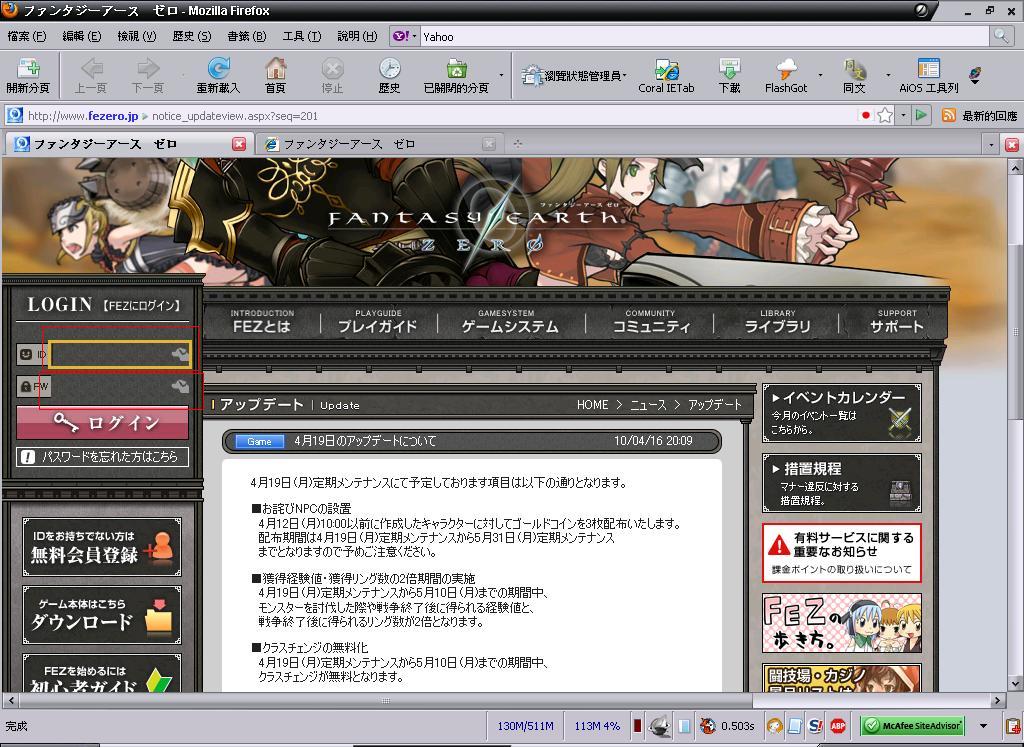
Task: Open the 歷史 history clock button
Action: (389, 76)
